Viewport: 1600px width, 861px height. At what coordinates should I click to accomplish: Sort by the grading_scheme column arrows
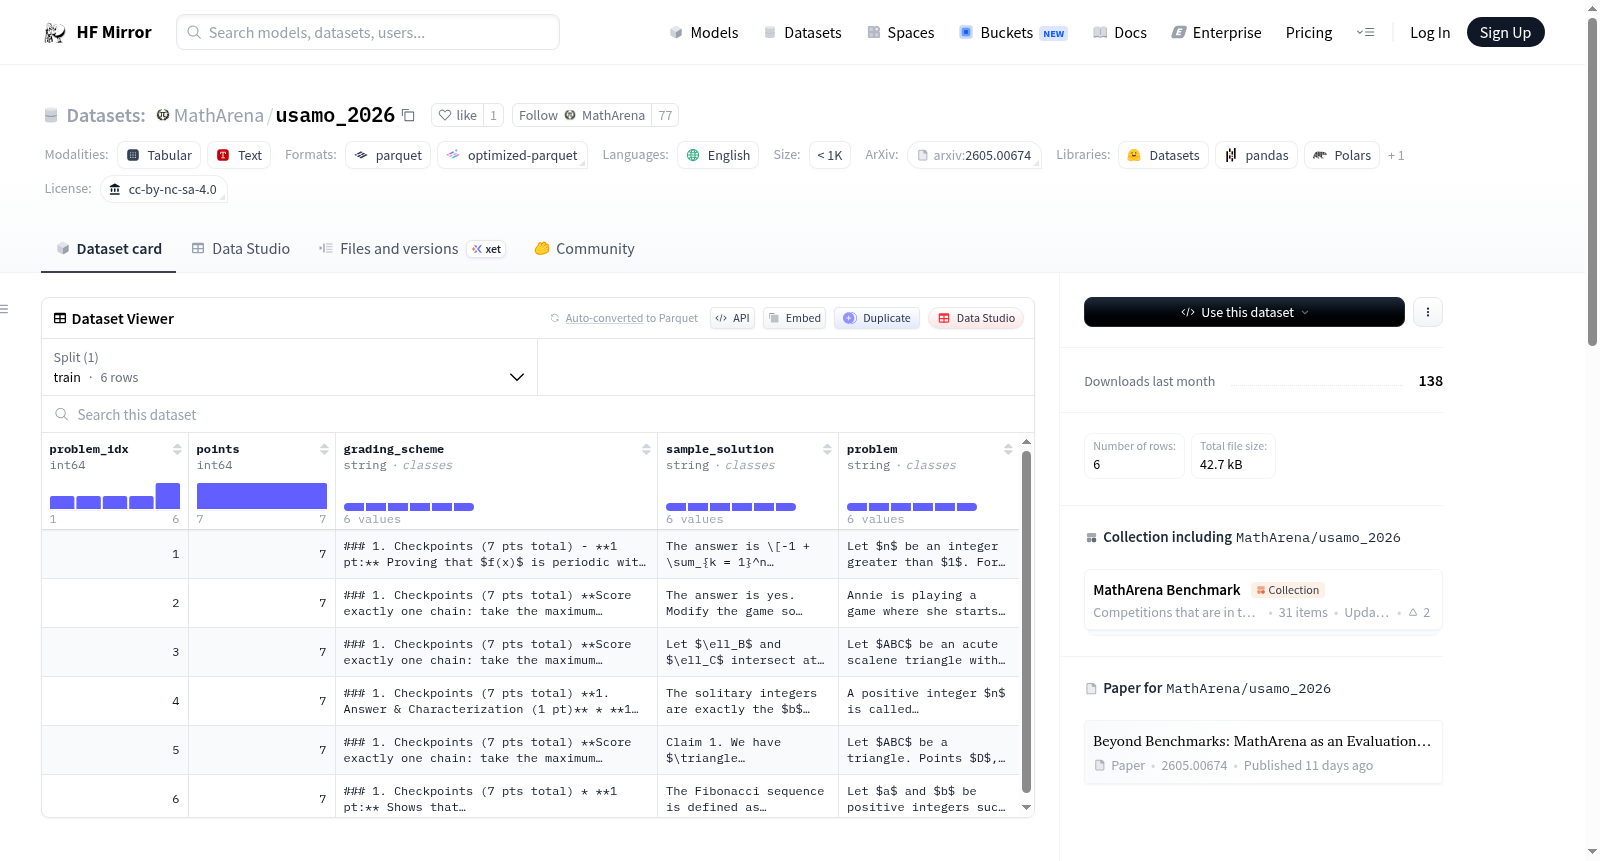click(x=646, y=449)
